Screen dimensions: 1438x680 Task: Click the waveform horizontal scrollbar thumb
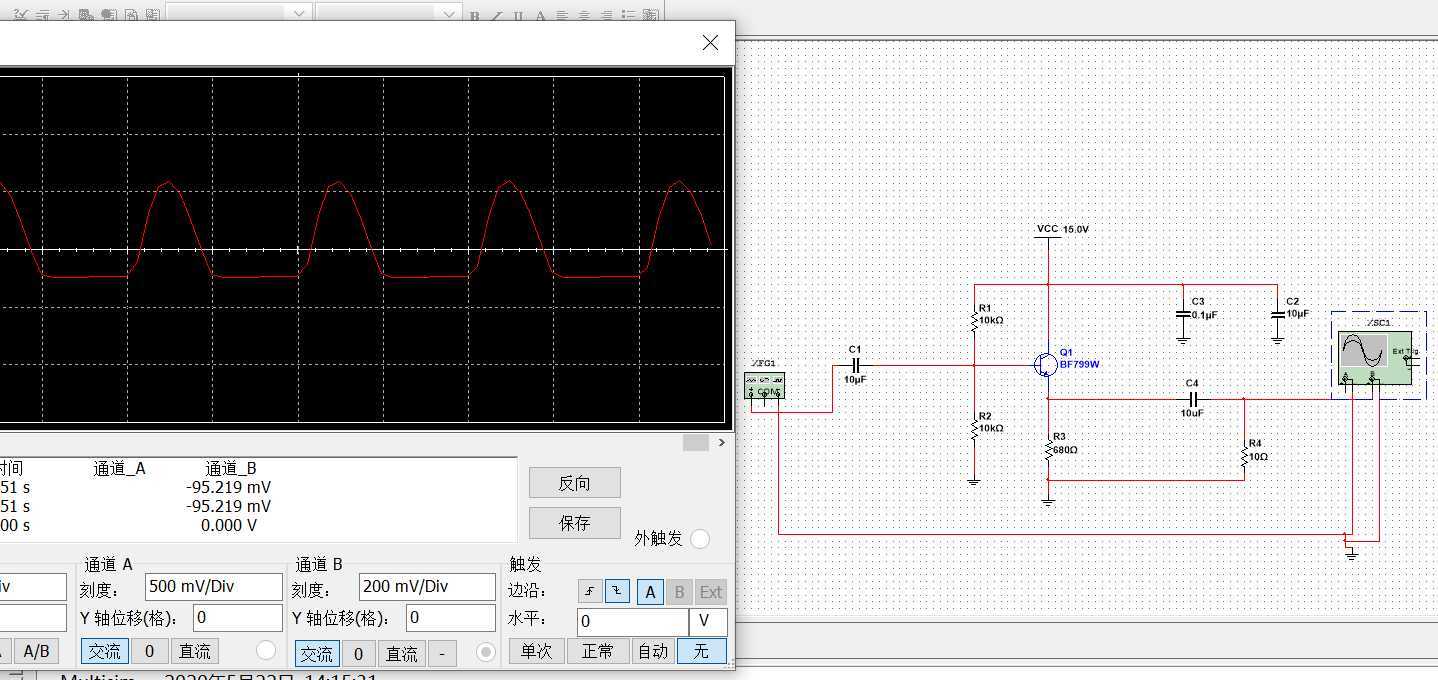pos(696,442)
